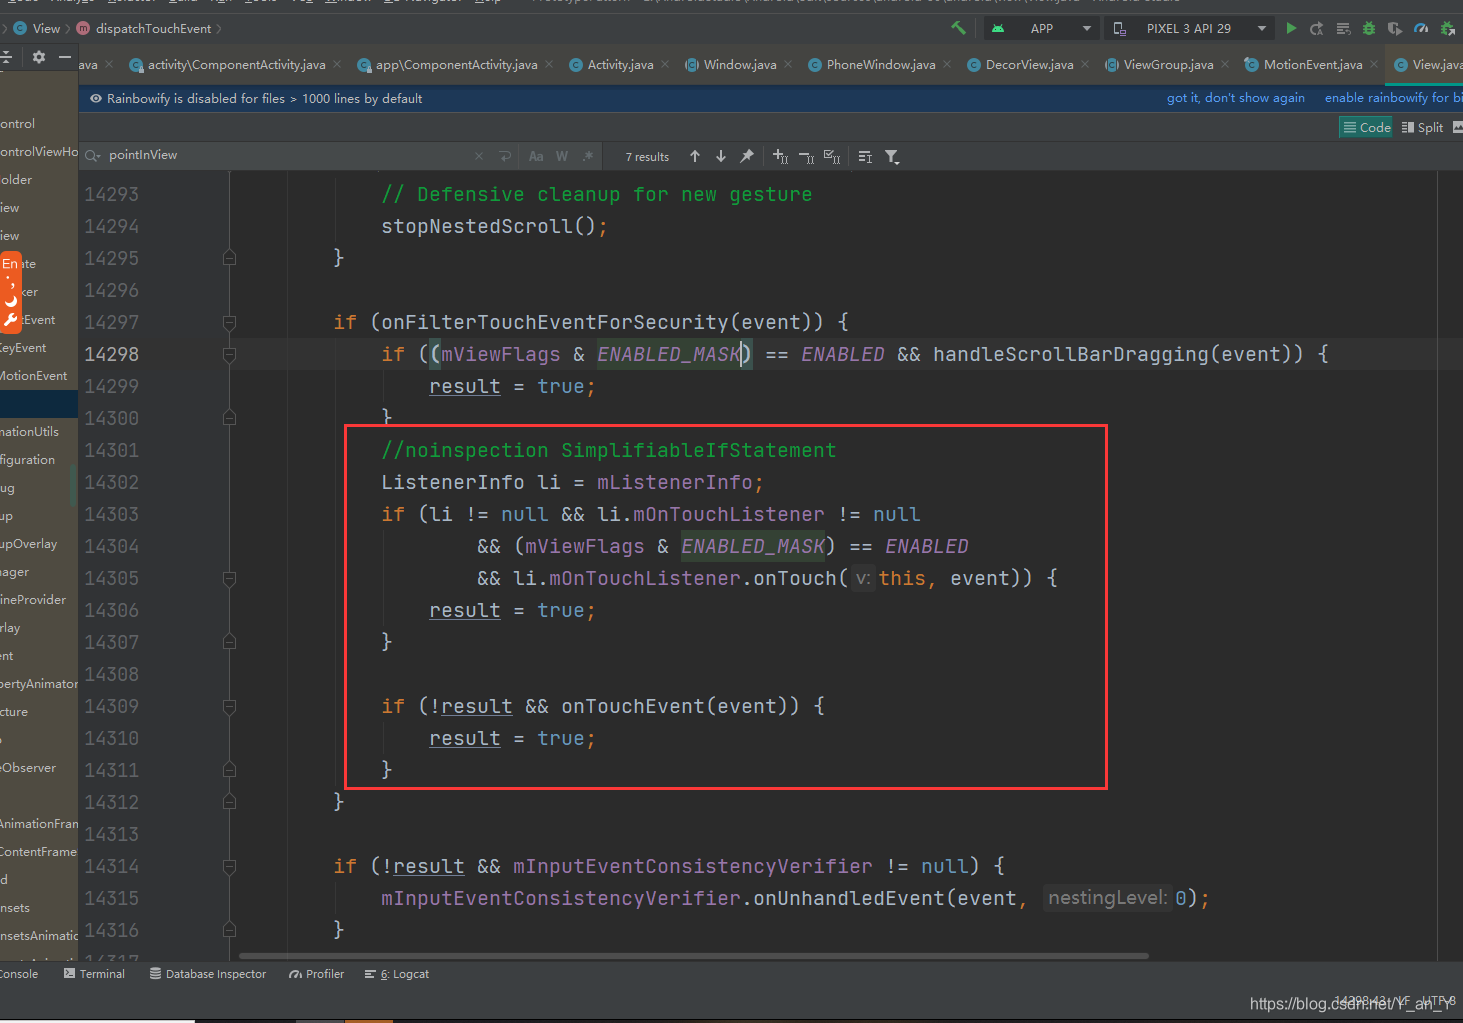
Task: Toggle Words (W) search option
Action: 562,156
